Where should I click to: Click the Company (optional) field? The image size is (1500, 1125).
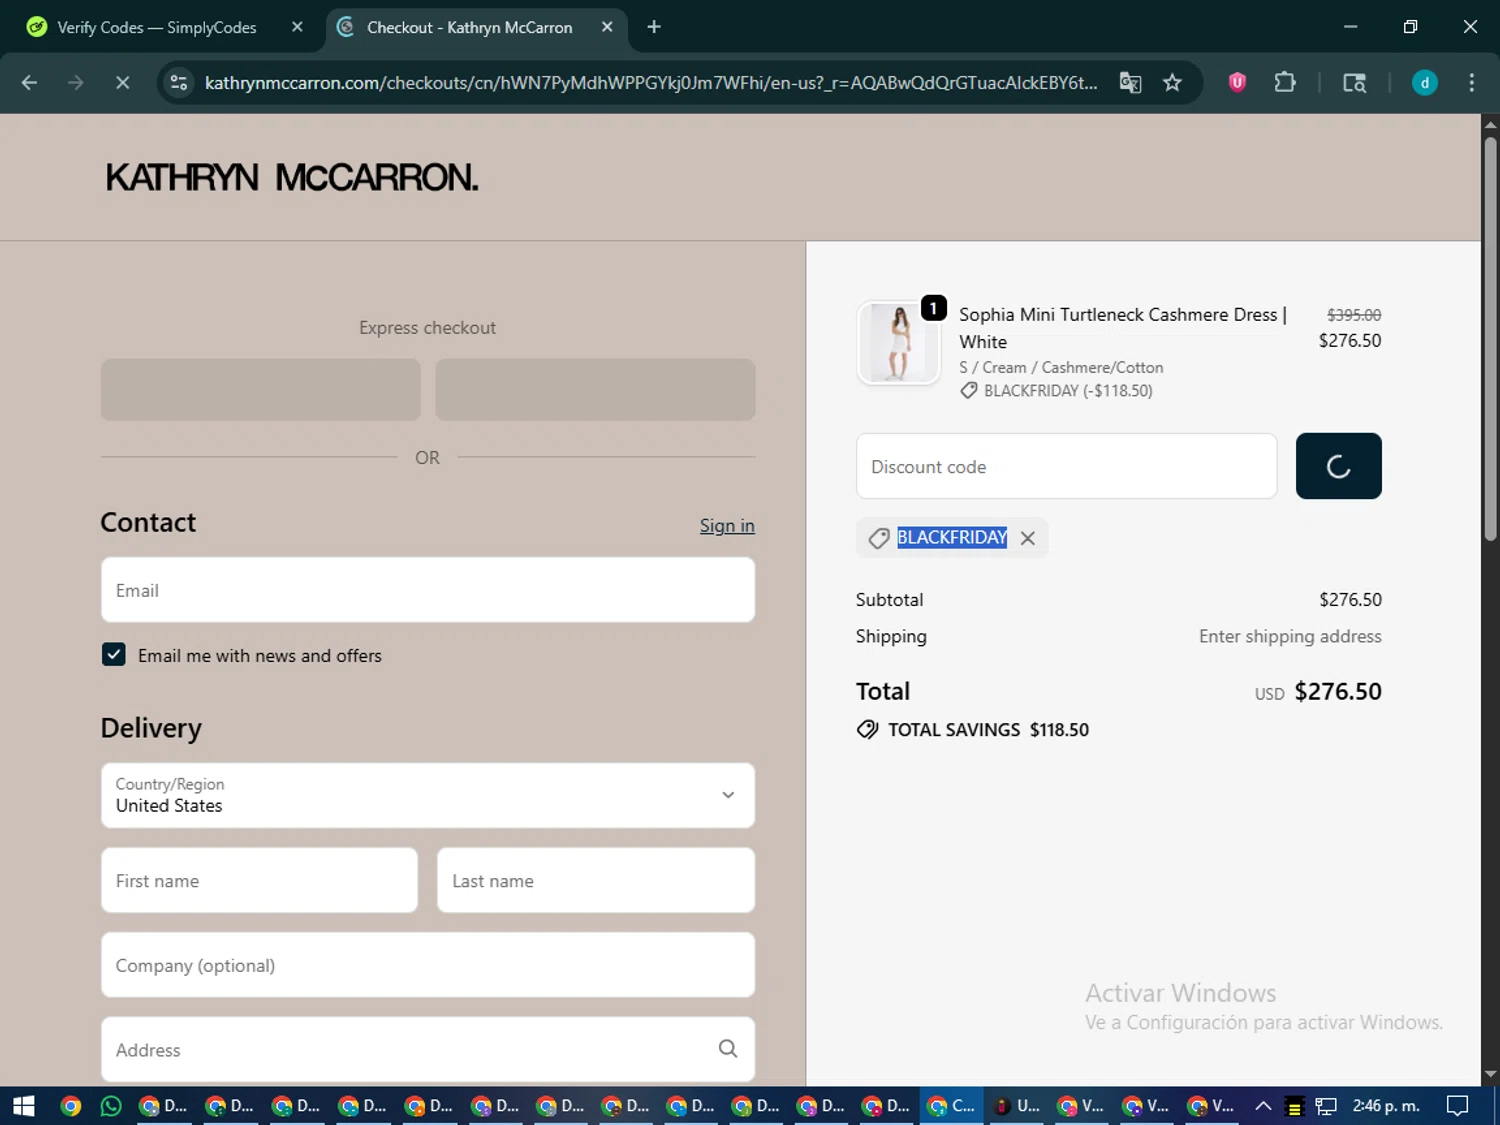tap(428, 965)
